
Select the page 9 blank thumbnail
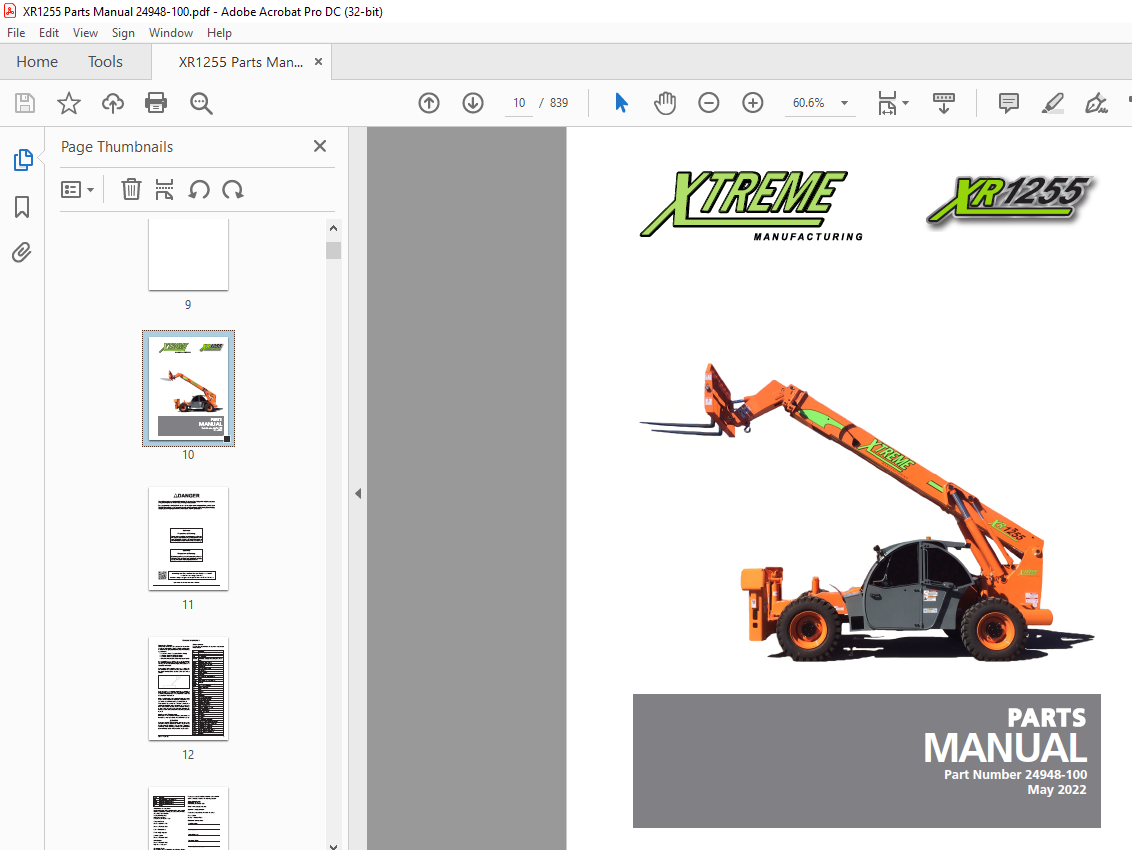pos(188,254)
